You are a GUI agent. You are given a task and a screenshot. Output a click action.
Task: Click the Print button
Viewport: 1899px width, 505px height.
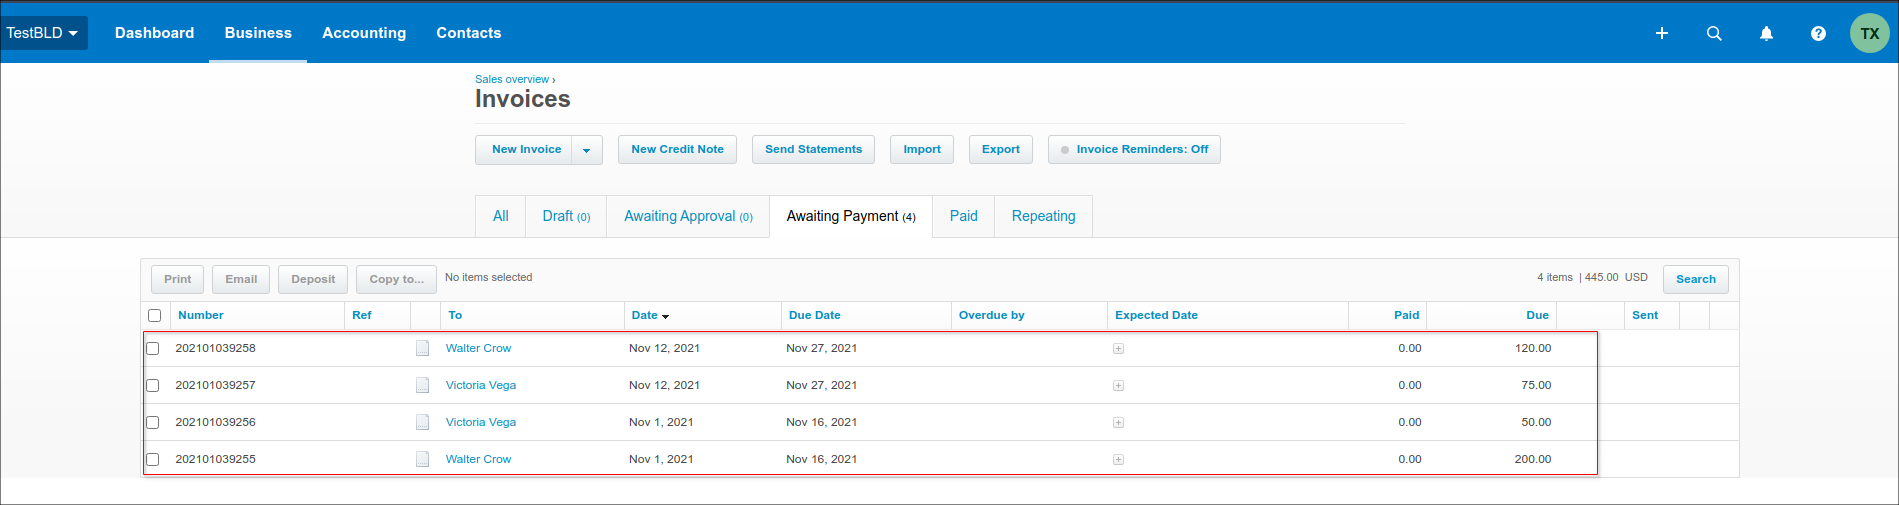tap(177, 279)
